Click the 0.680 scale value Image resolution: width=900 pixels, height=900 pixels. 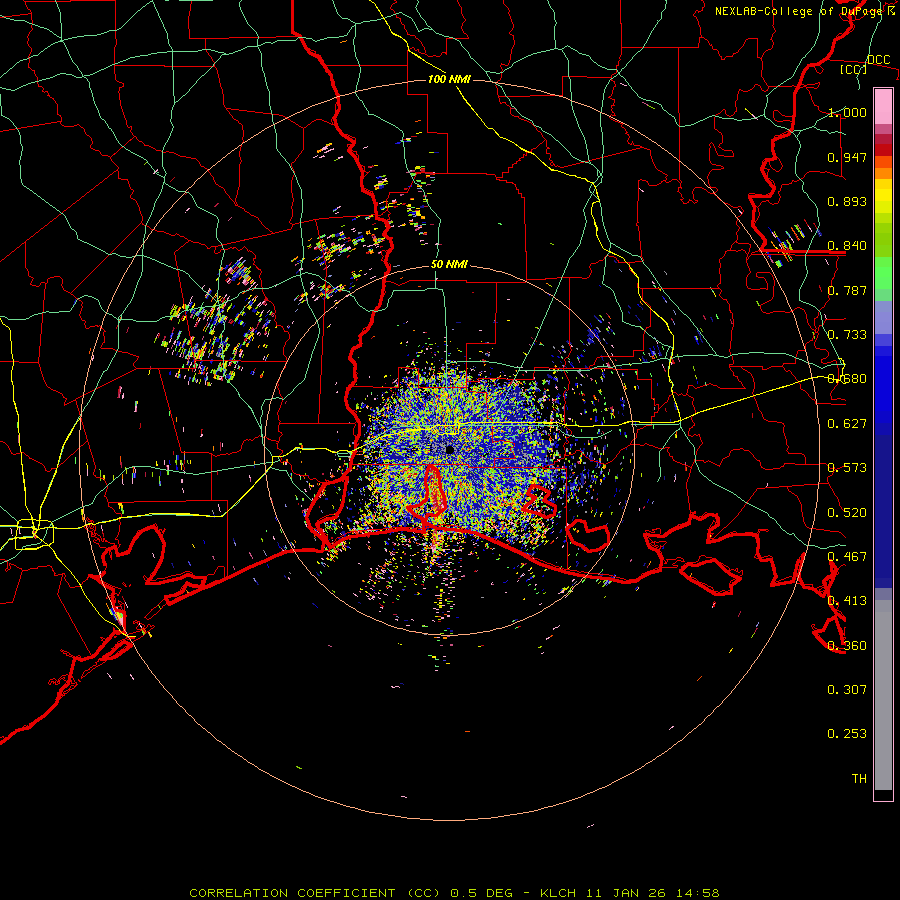847,379
